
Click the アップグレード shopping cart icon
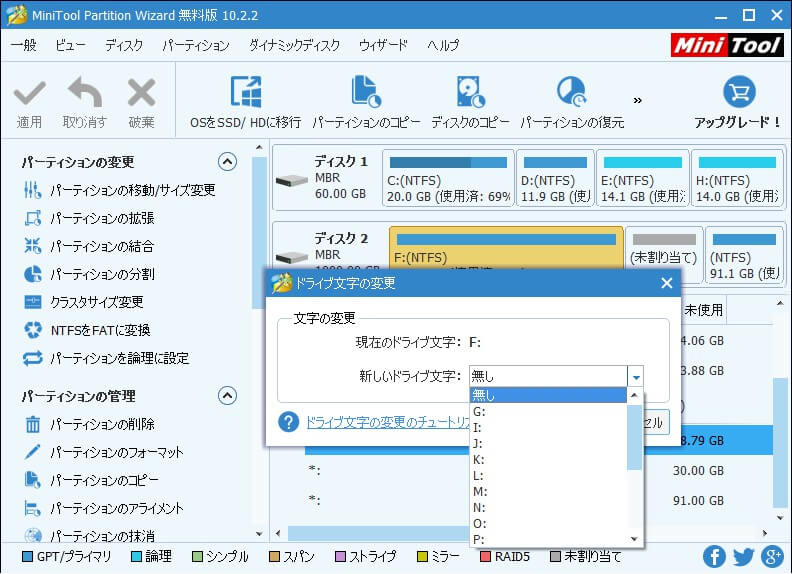click(x=739, y=92)
